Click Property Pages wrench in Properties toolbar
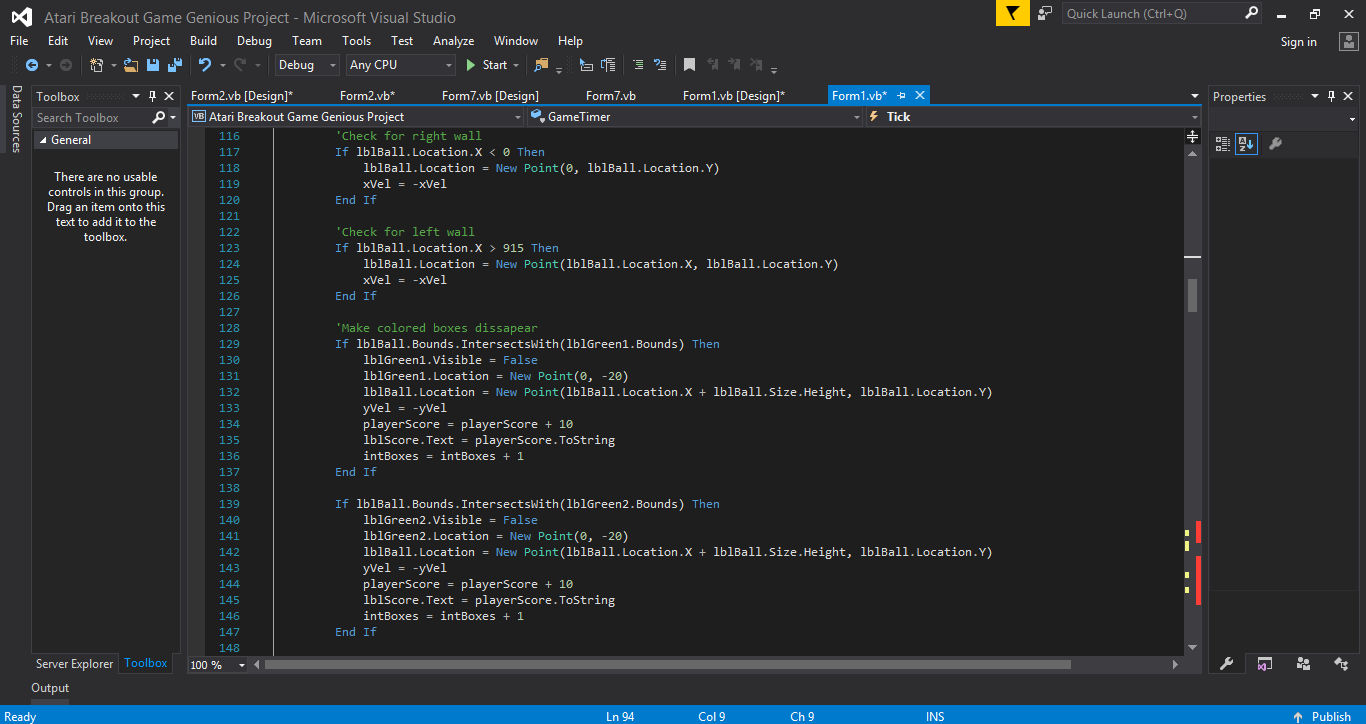 point(1275,144)
